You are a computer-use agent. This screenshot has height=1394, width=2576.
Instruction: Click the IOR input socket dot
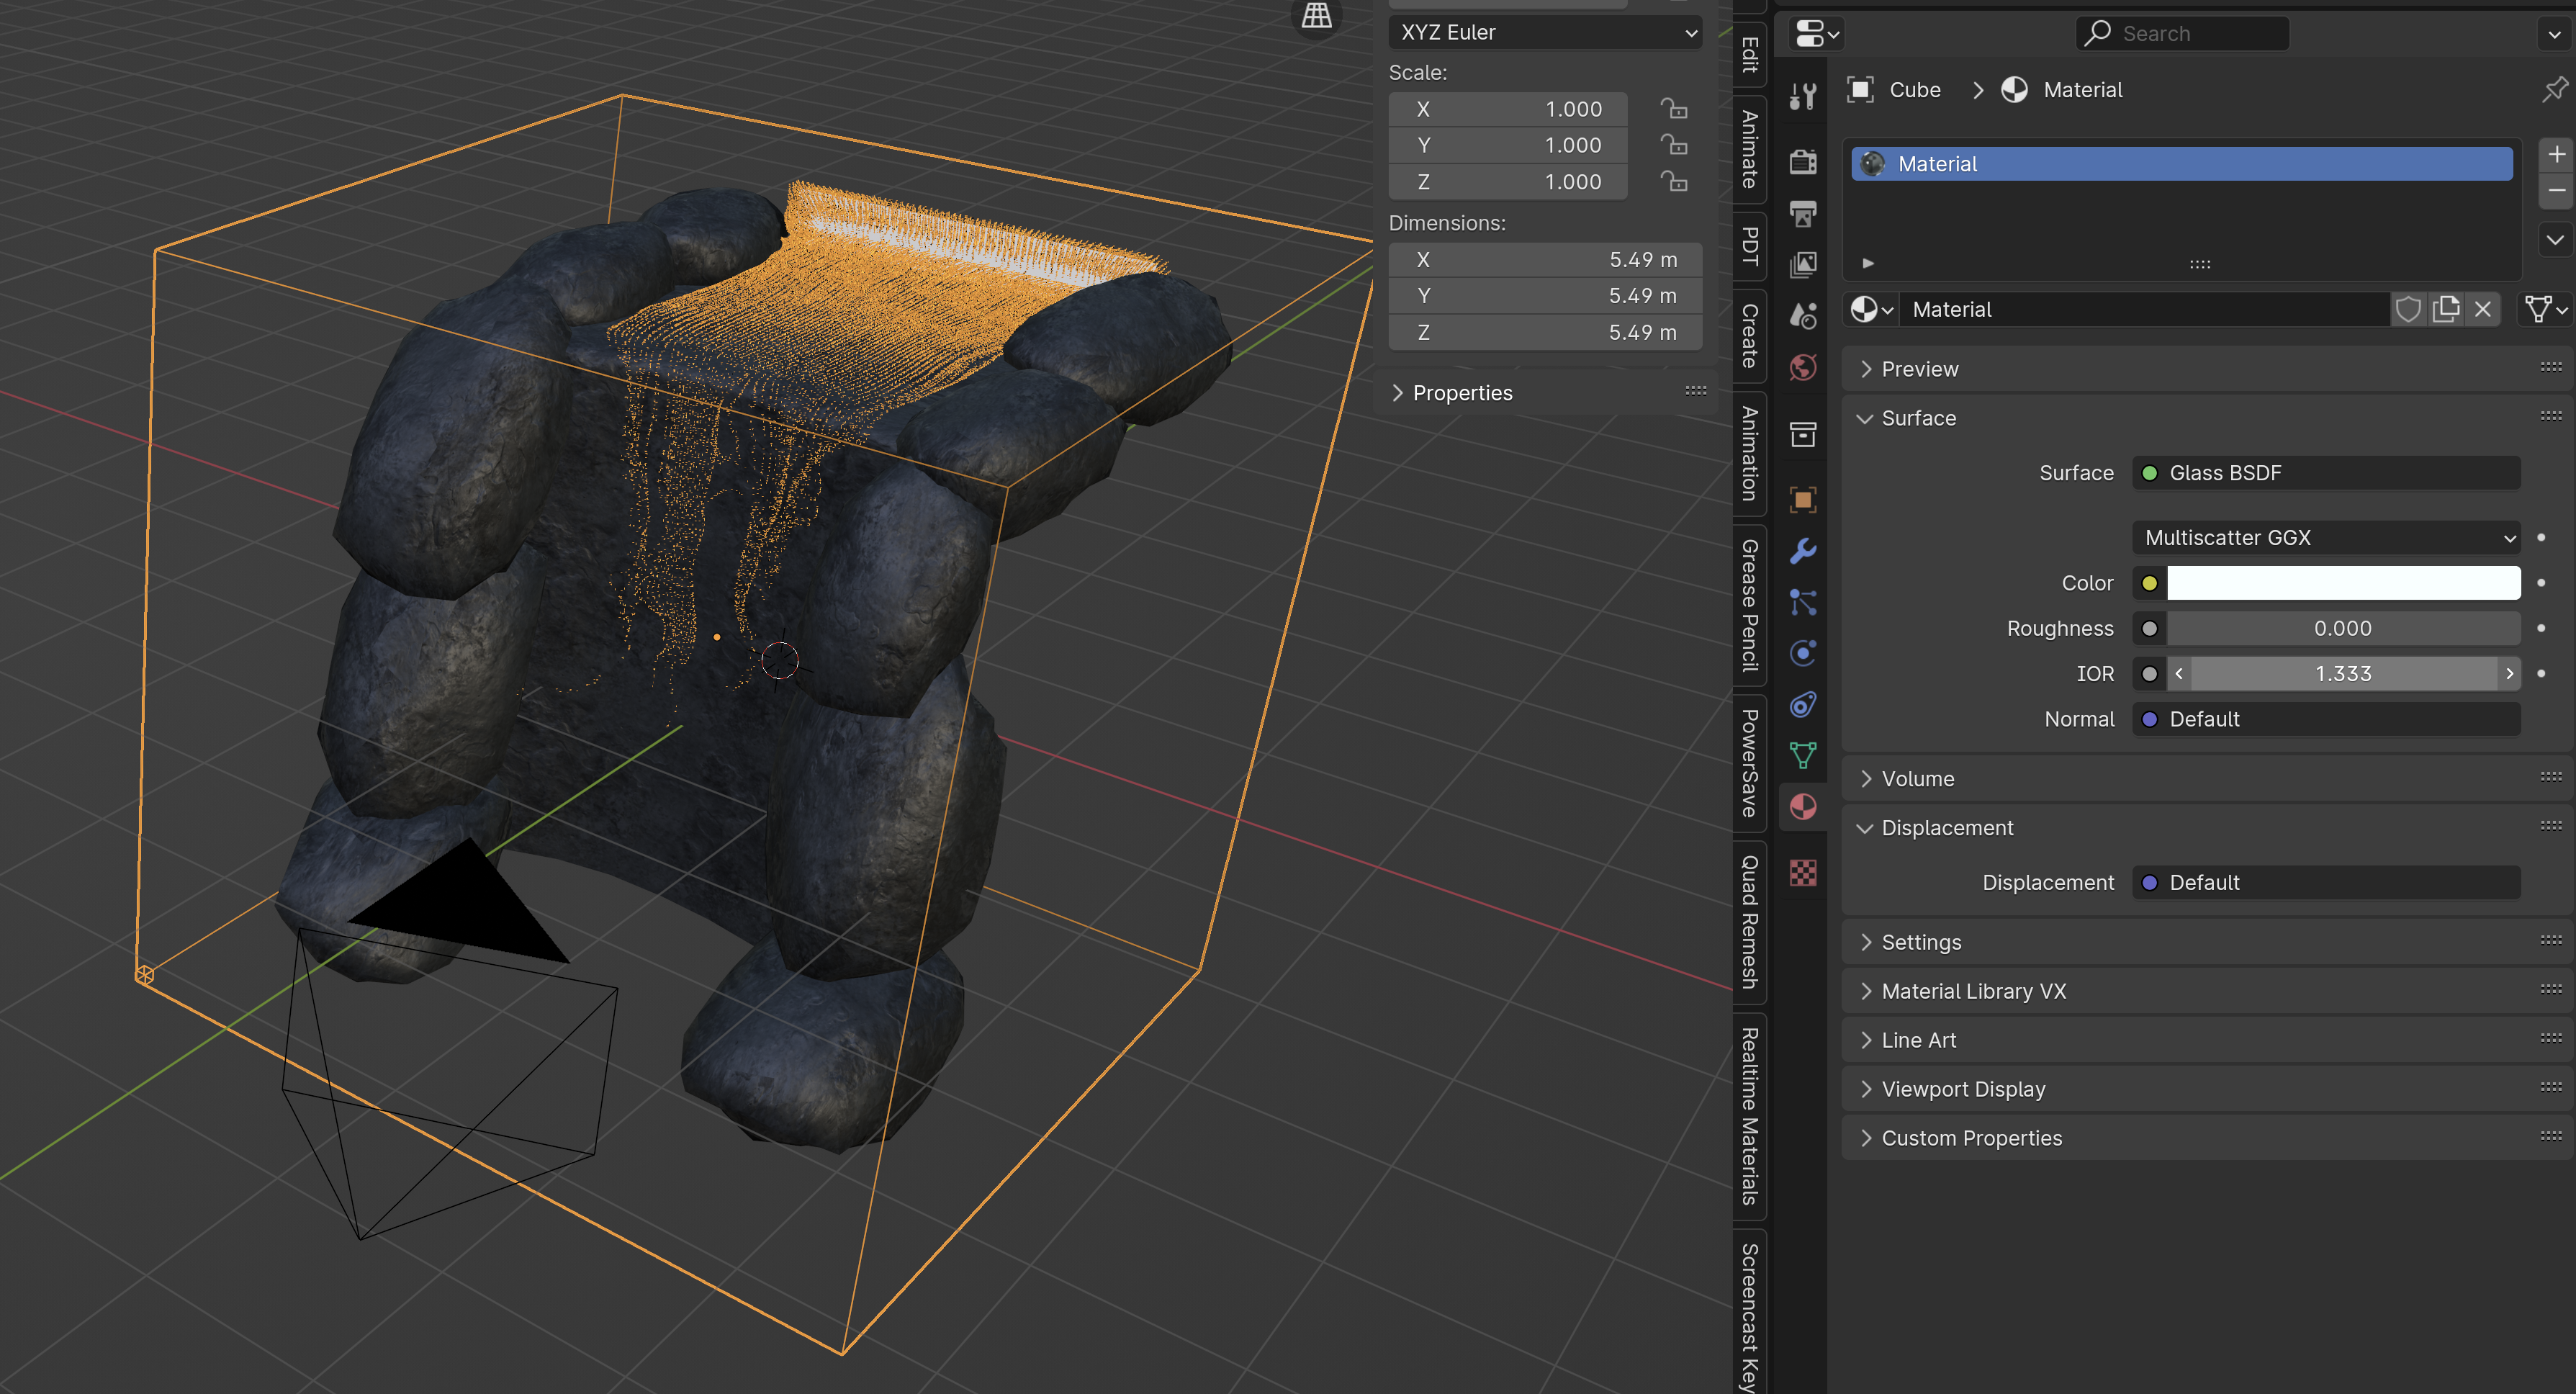(2149, 674)
